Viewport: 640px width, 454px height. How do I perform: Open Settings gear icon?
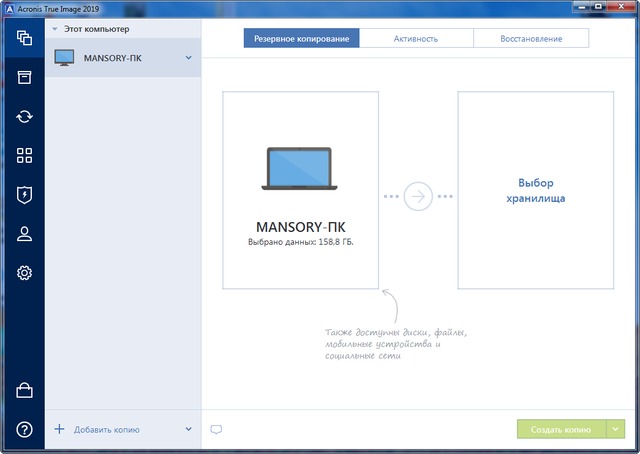coord(24,272)
